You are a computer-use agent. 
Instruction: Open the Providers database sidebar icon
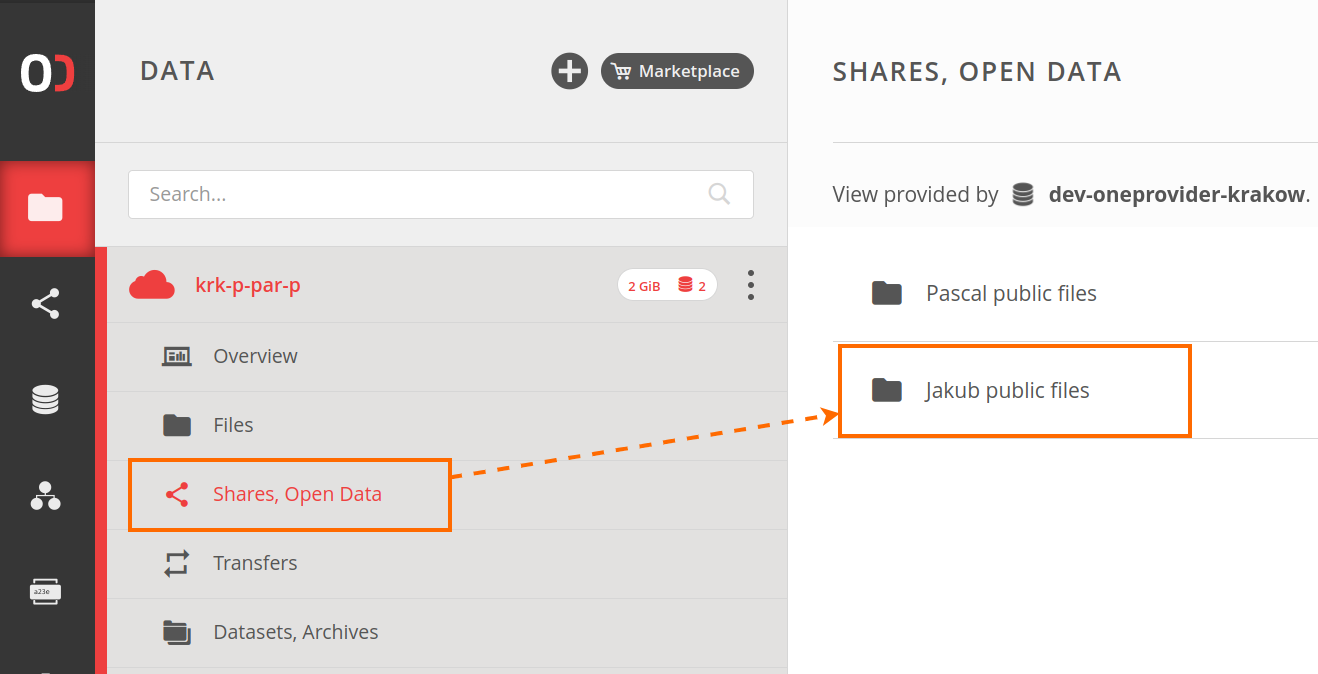tap(46, 400)
